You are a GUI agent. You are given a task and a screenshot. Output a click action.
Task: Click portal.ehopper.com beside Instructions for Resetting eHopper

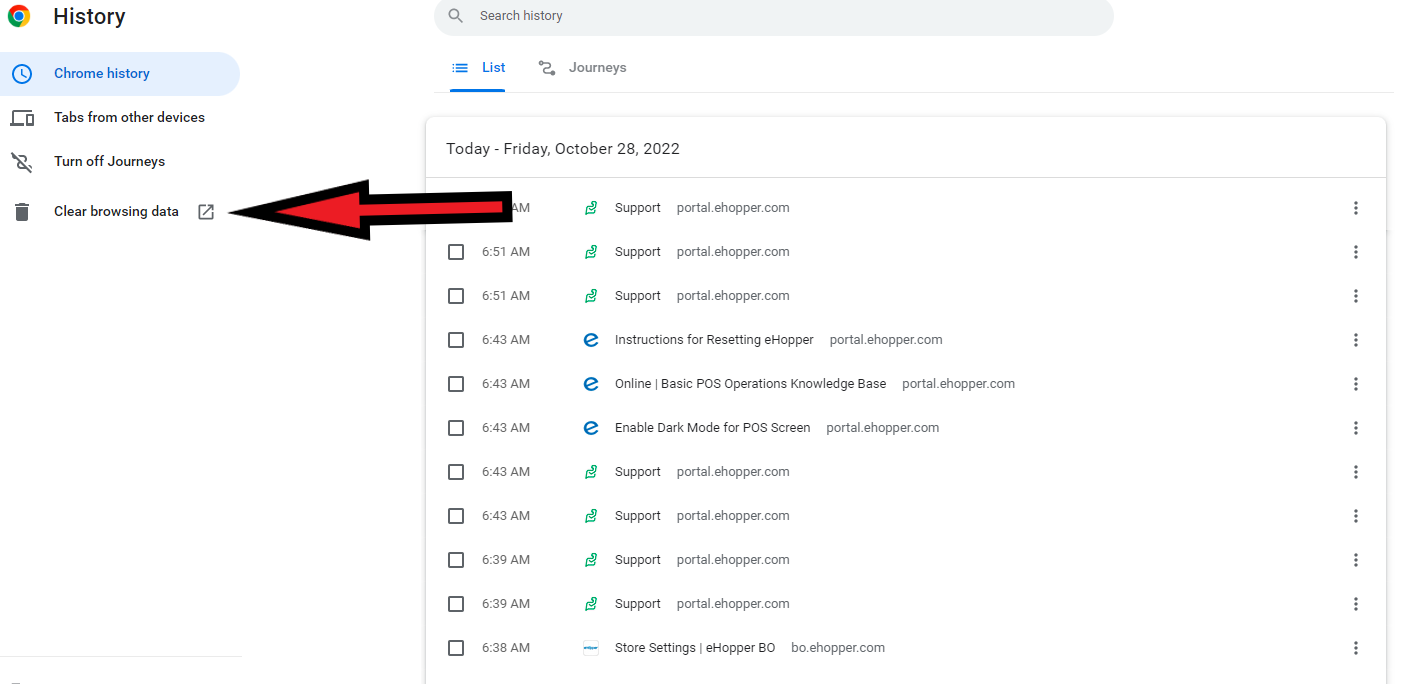point(886,340)
